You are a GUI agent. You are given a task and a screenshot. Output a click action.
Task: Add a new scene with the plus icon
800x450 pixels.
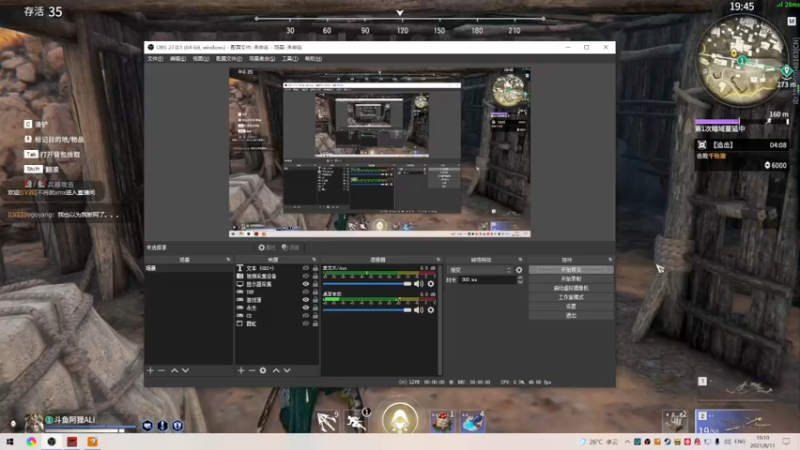151,370
